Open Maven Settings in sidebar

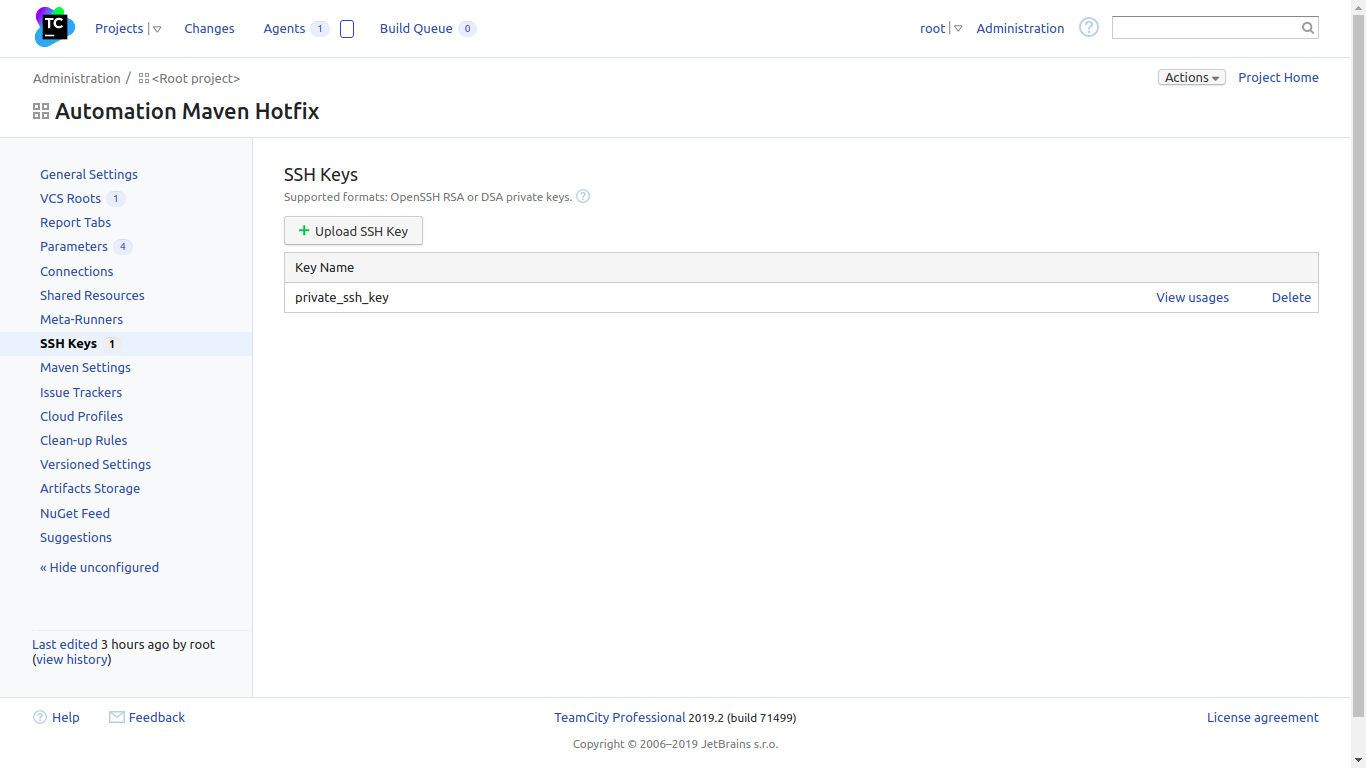pyautogui.click(x=85, y=367)
